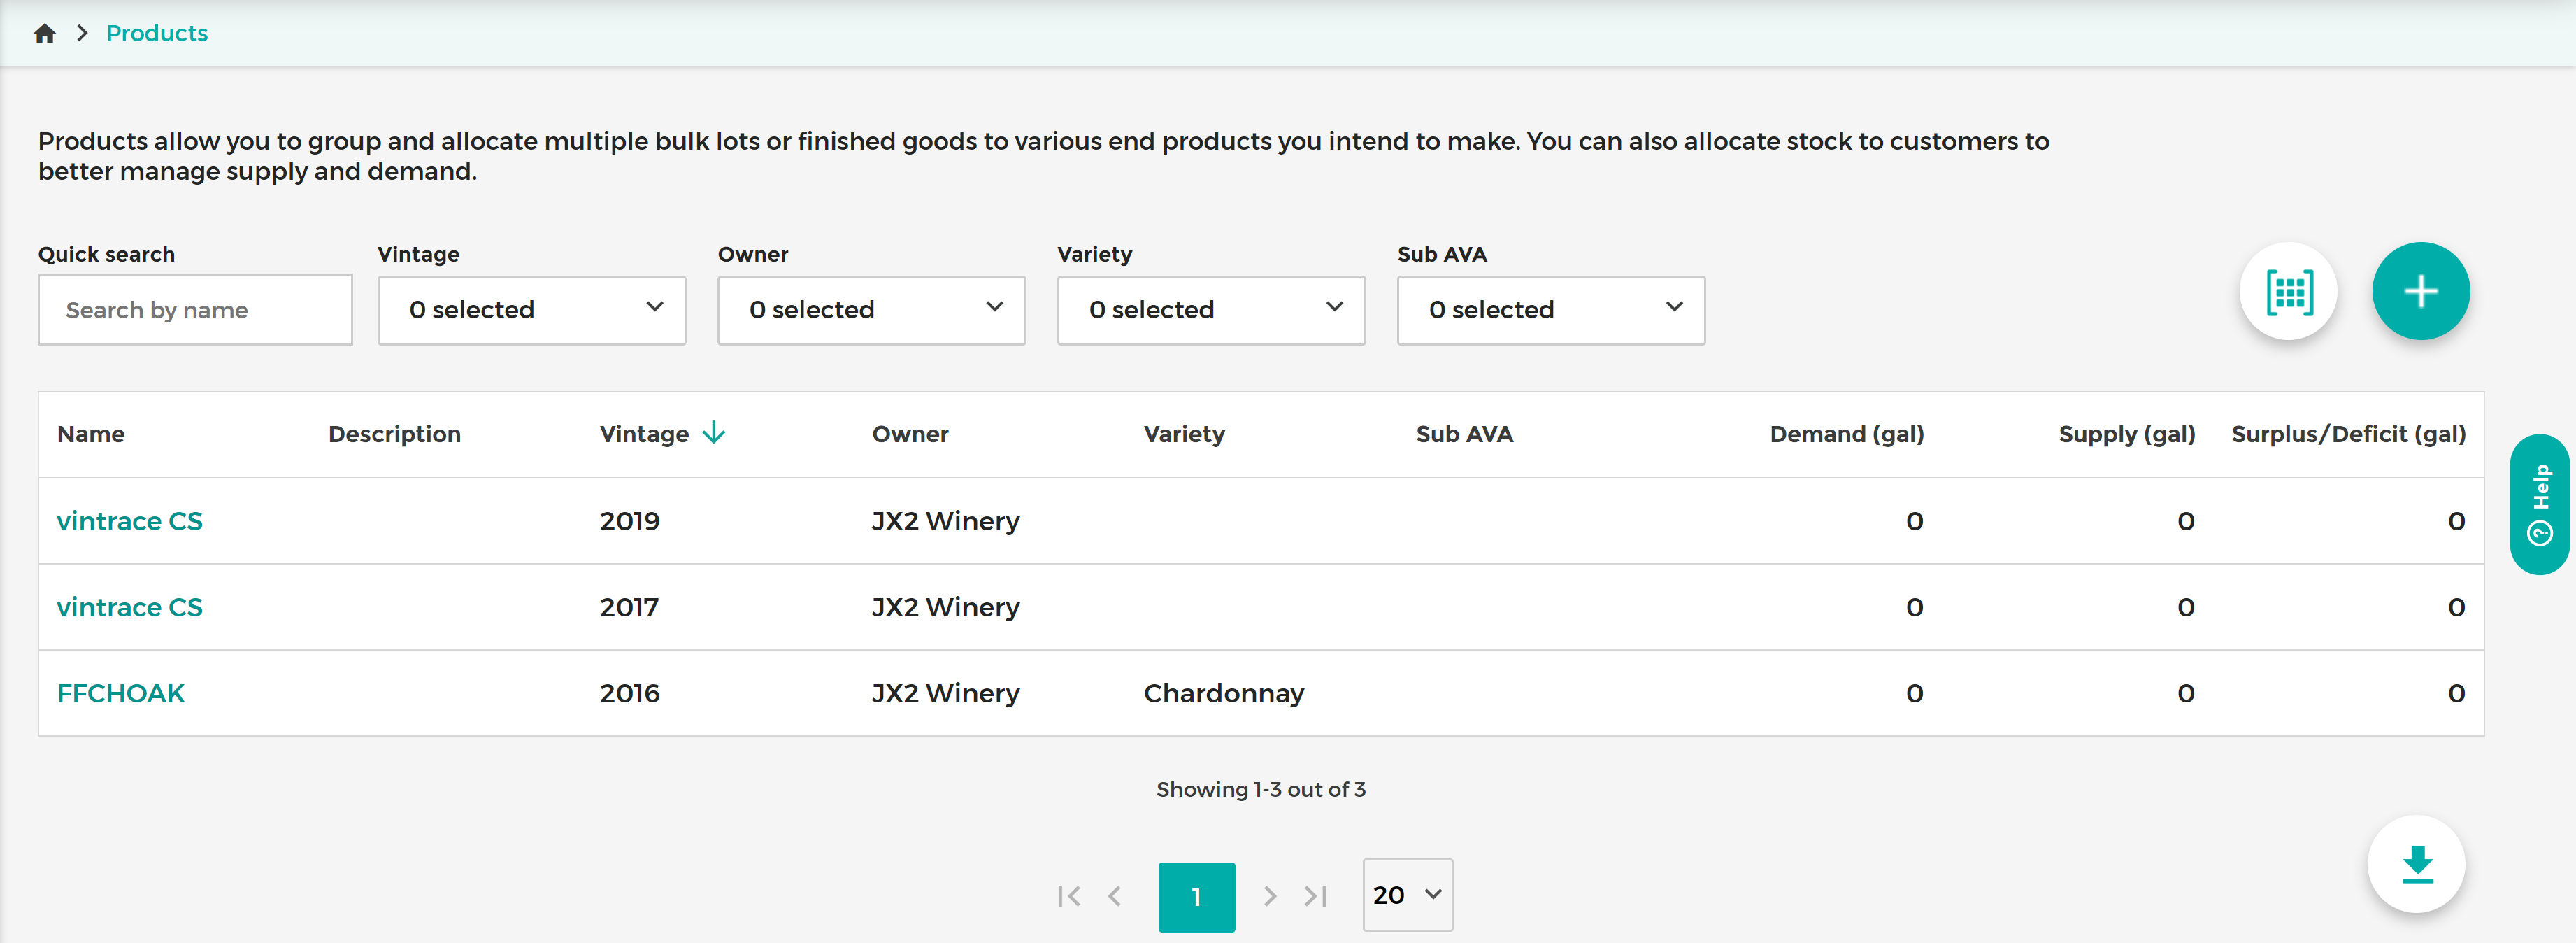Open the Sub AVA filter dropdown
The height and width of the screenshot is (943, 2576).
coord(1550,310)
